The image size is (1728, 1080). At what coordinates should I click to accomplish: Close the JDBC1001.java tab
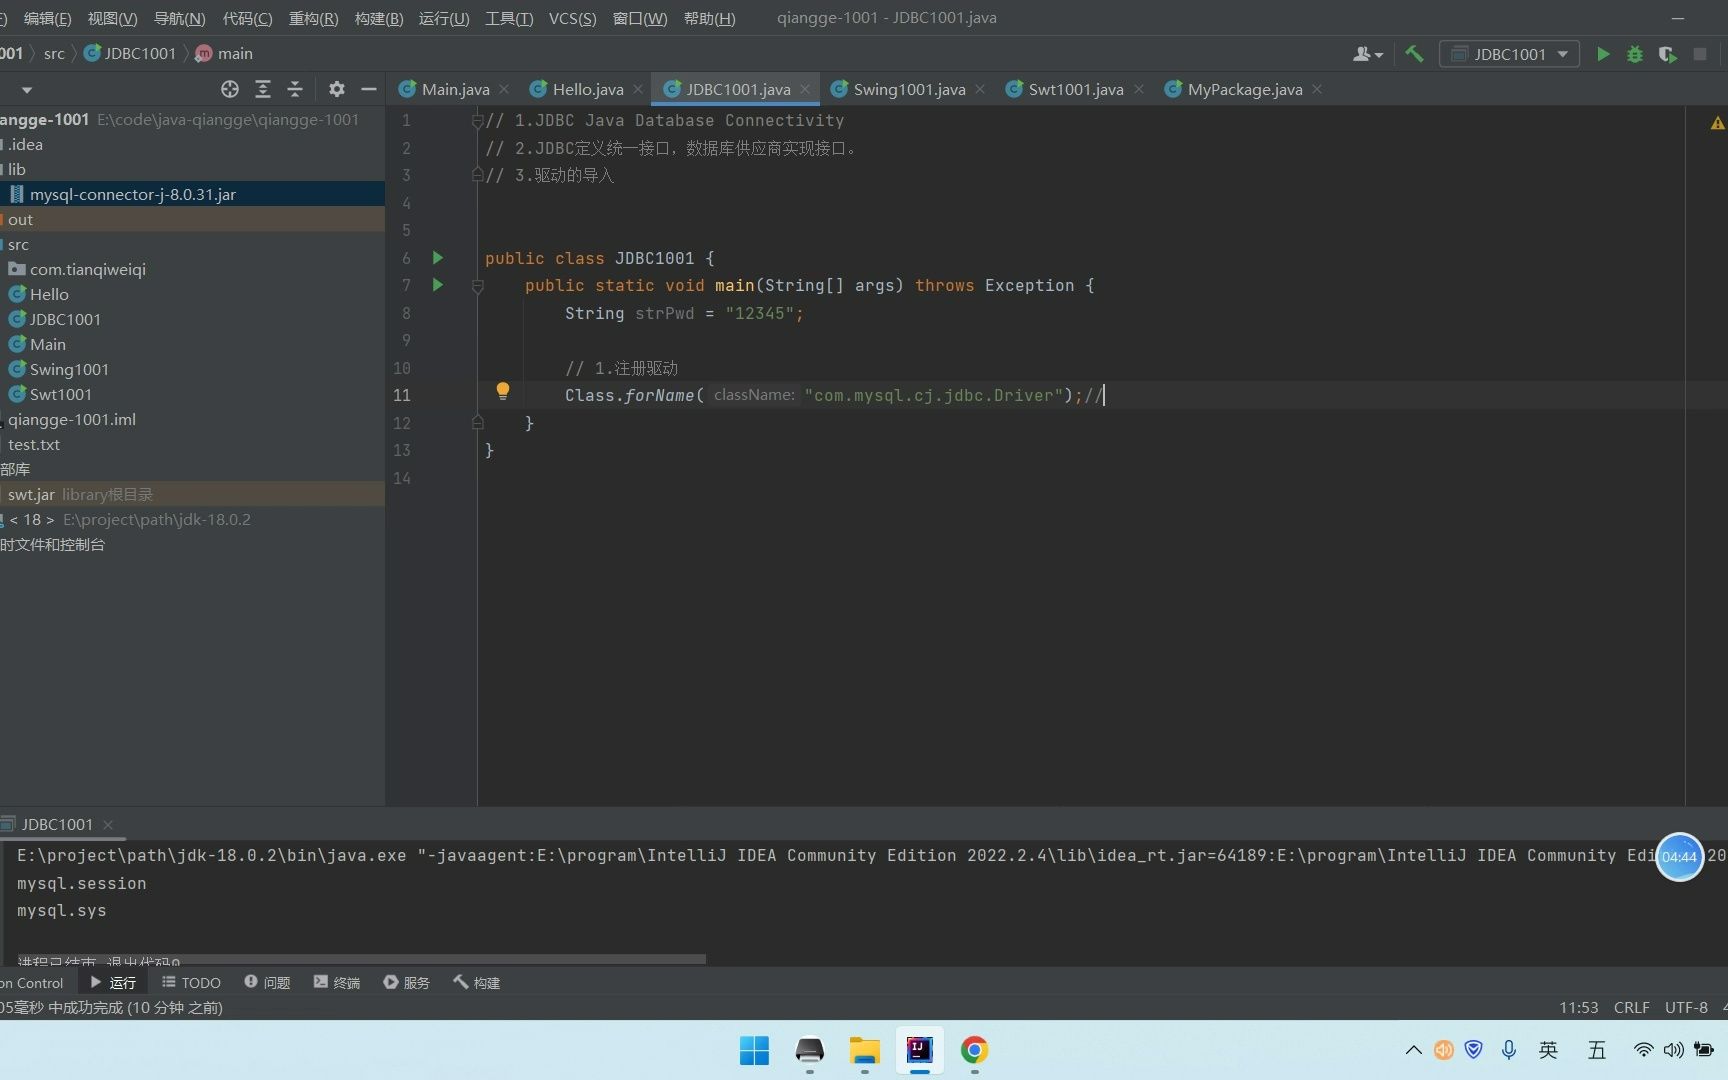coord(805,89)
